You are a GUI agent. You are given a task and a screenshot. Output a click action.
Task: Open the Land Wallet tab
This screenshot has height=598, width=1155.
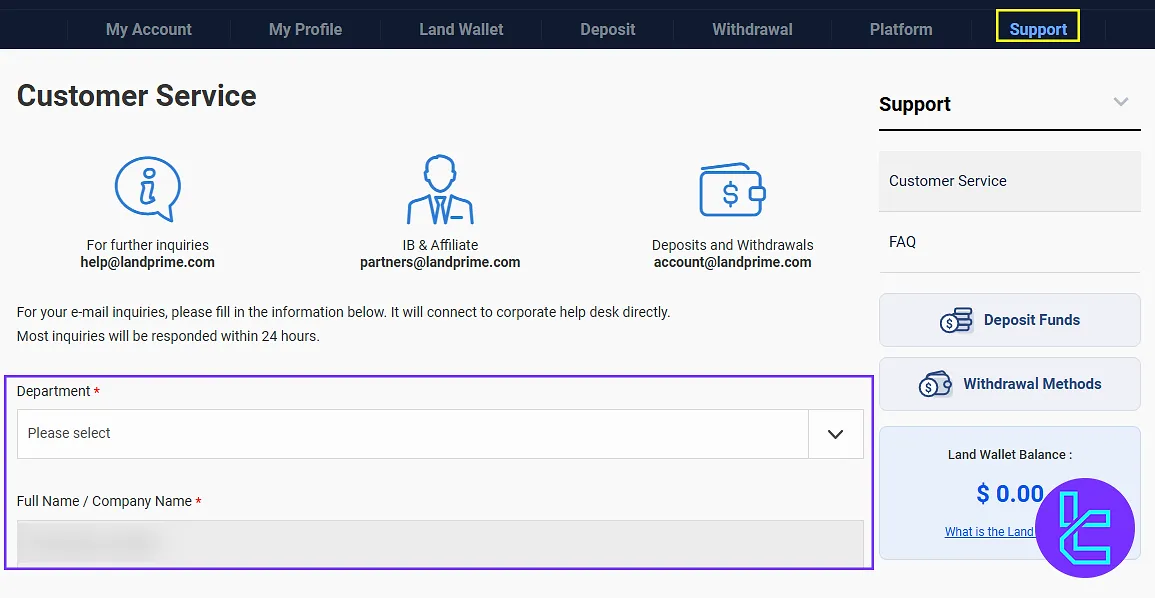(x=461, y=29)
